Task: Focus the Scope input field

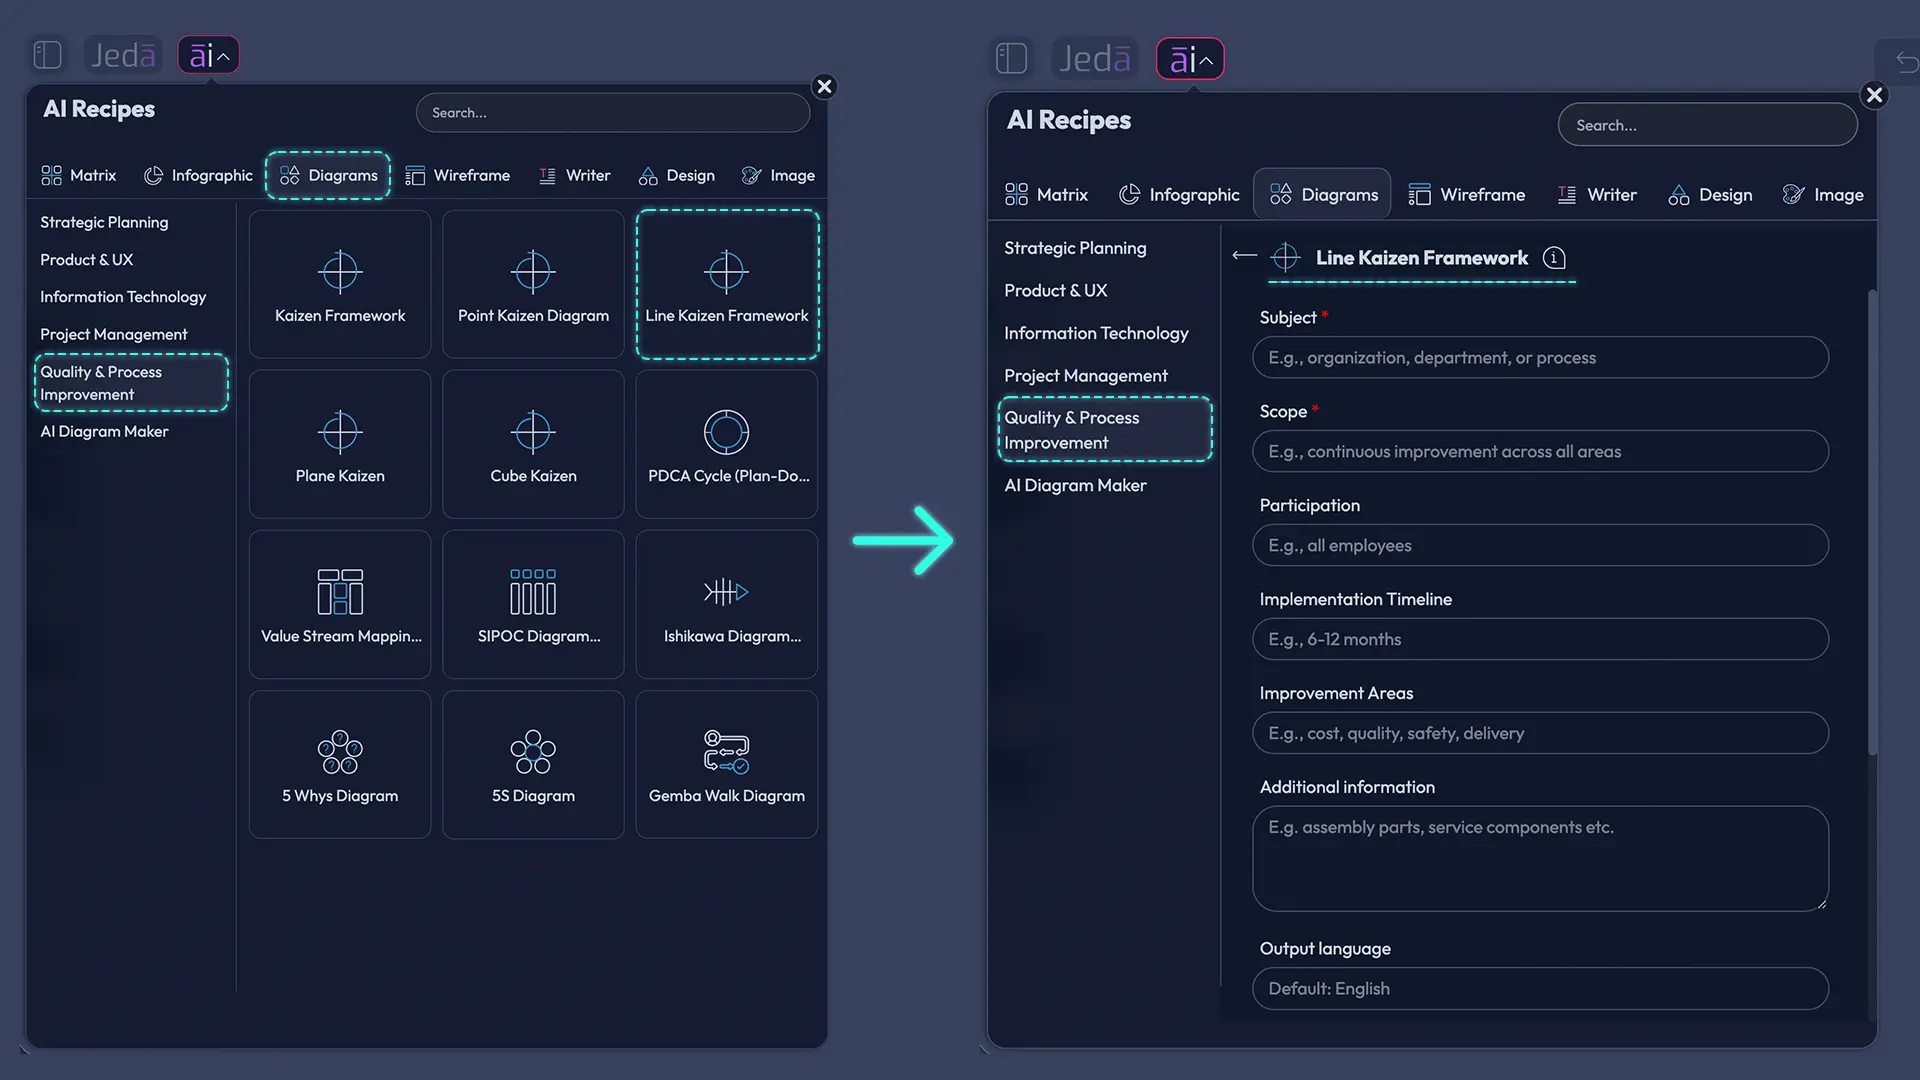Action: 1540,451
